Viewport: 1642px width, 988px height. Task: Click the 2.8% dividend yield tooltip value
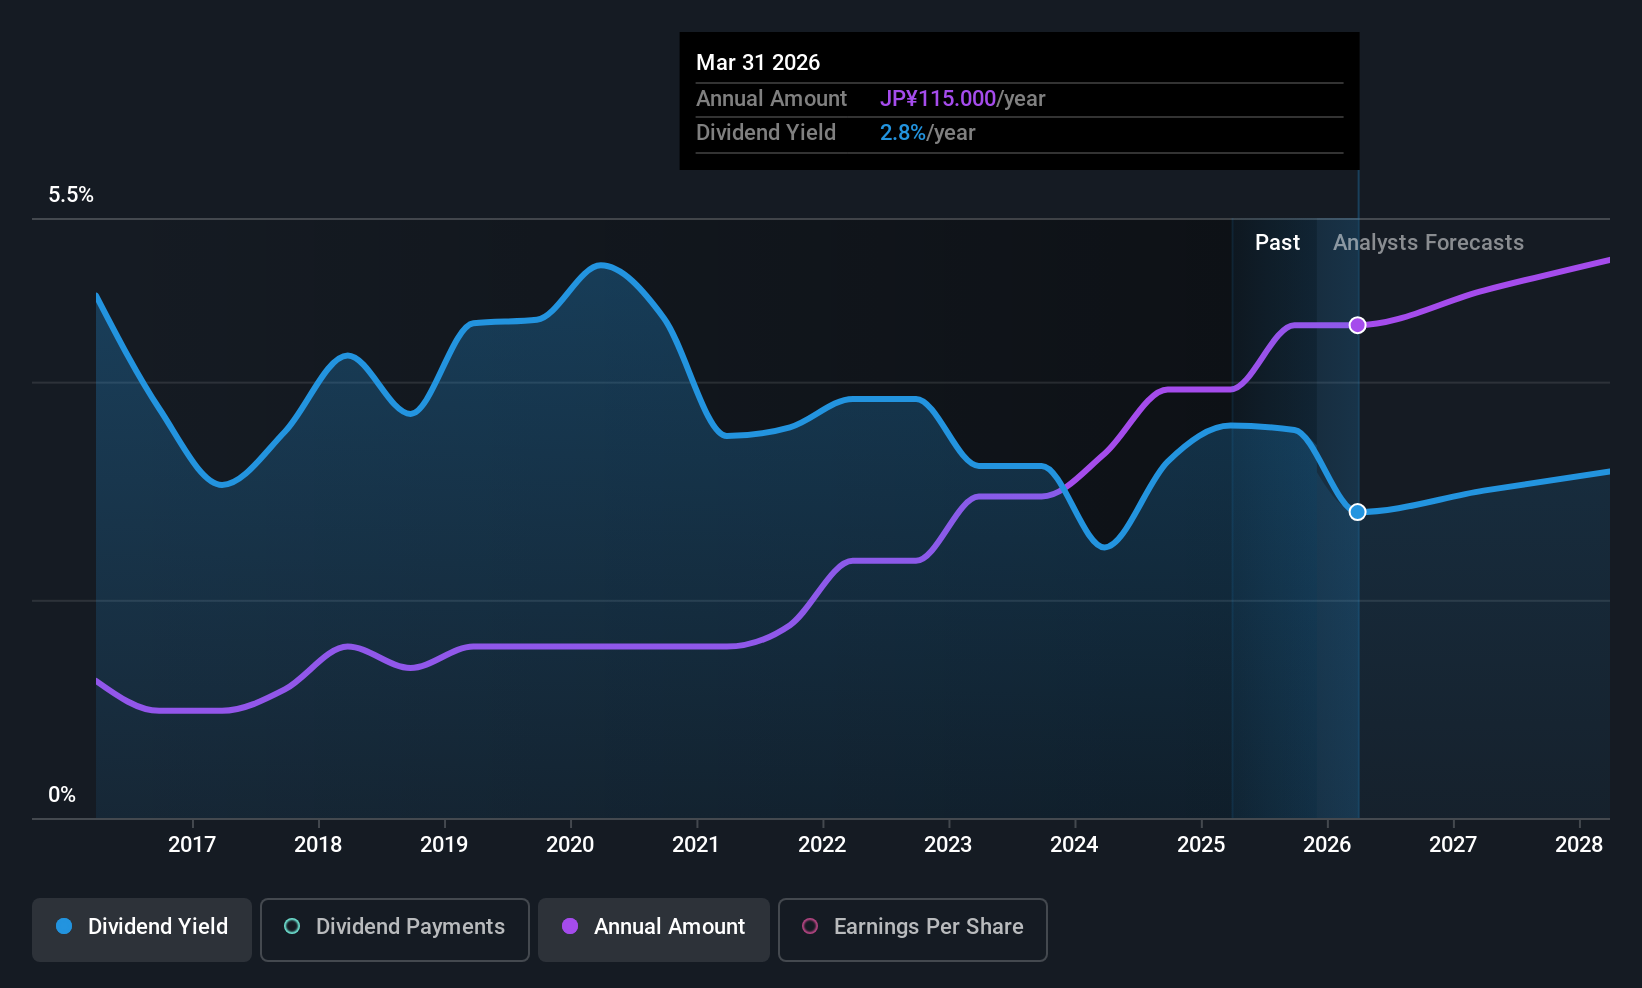point(903,133)
